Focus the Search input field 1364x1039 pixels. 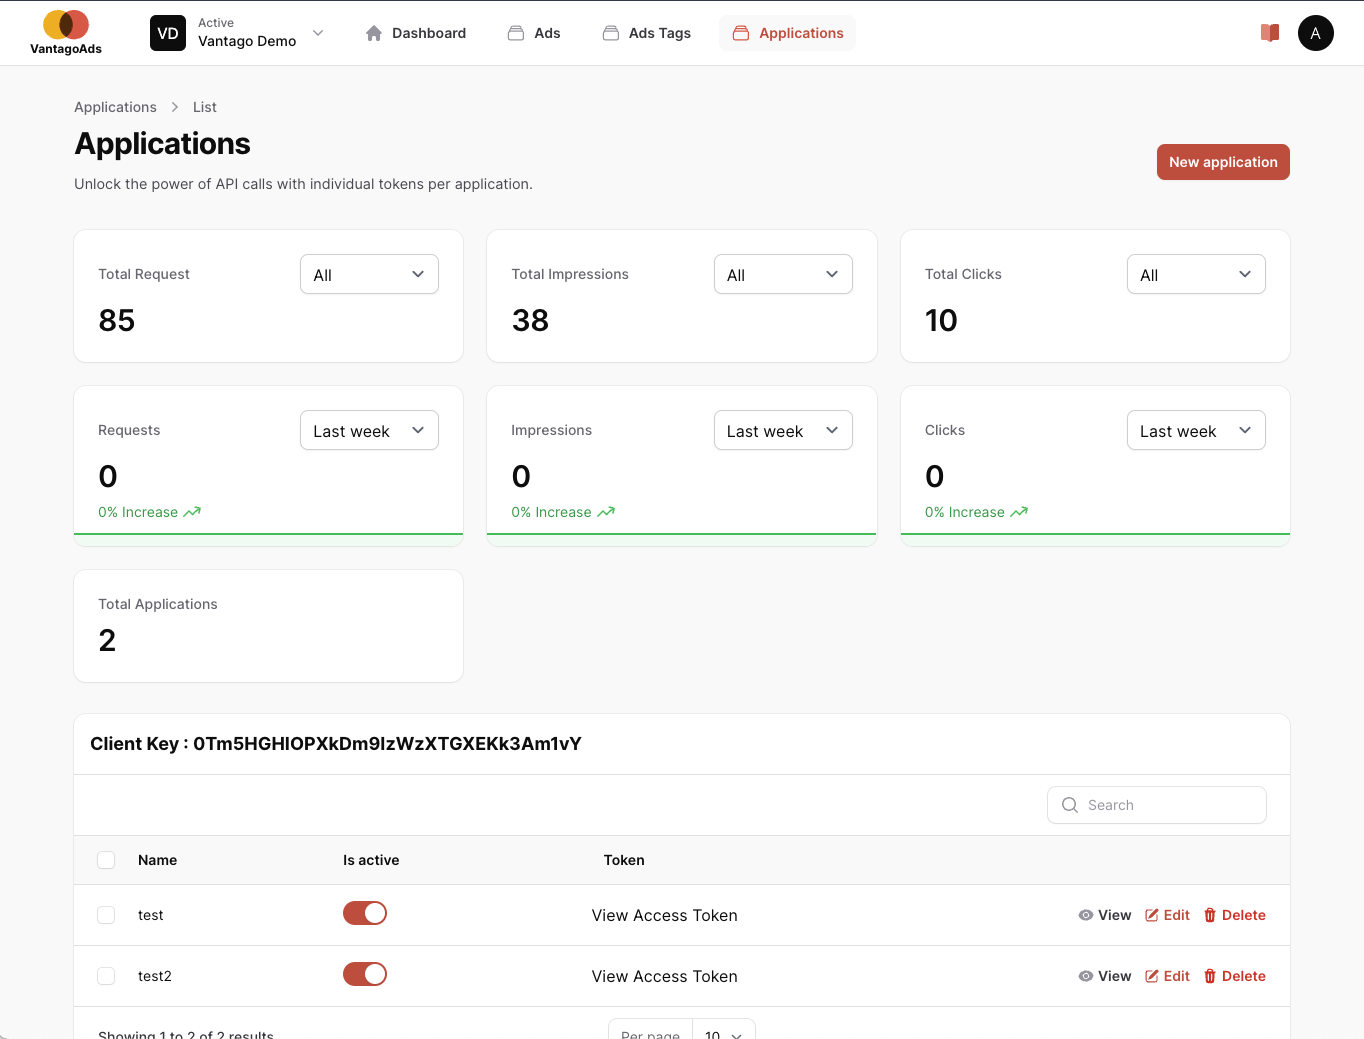click(1157, 805)
